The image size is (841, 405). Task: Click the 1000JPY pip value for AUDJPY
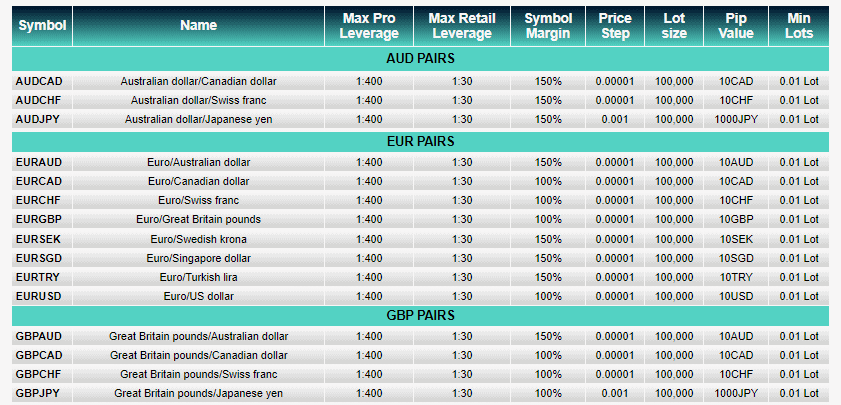[736, 119]
